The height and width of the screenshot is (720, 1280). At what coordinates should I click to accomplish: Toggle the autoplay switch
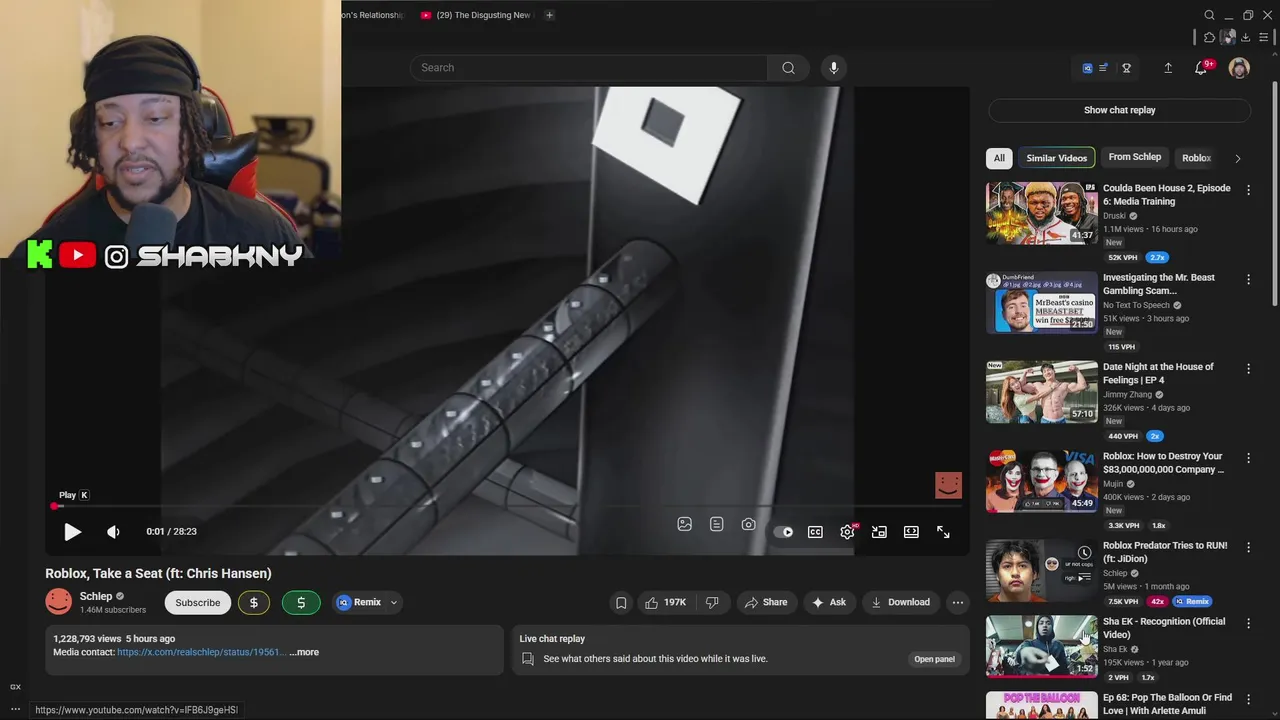pyautogui.click(x=784, y=532)
